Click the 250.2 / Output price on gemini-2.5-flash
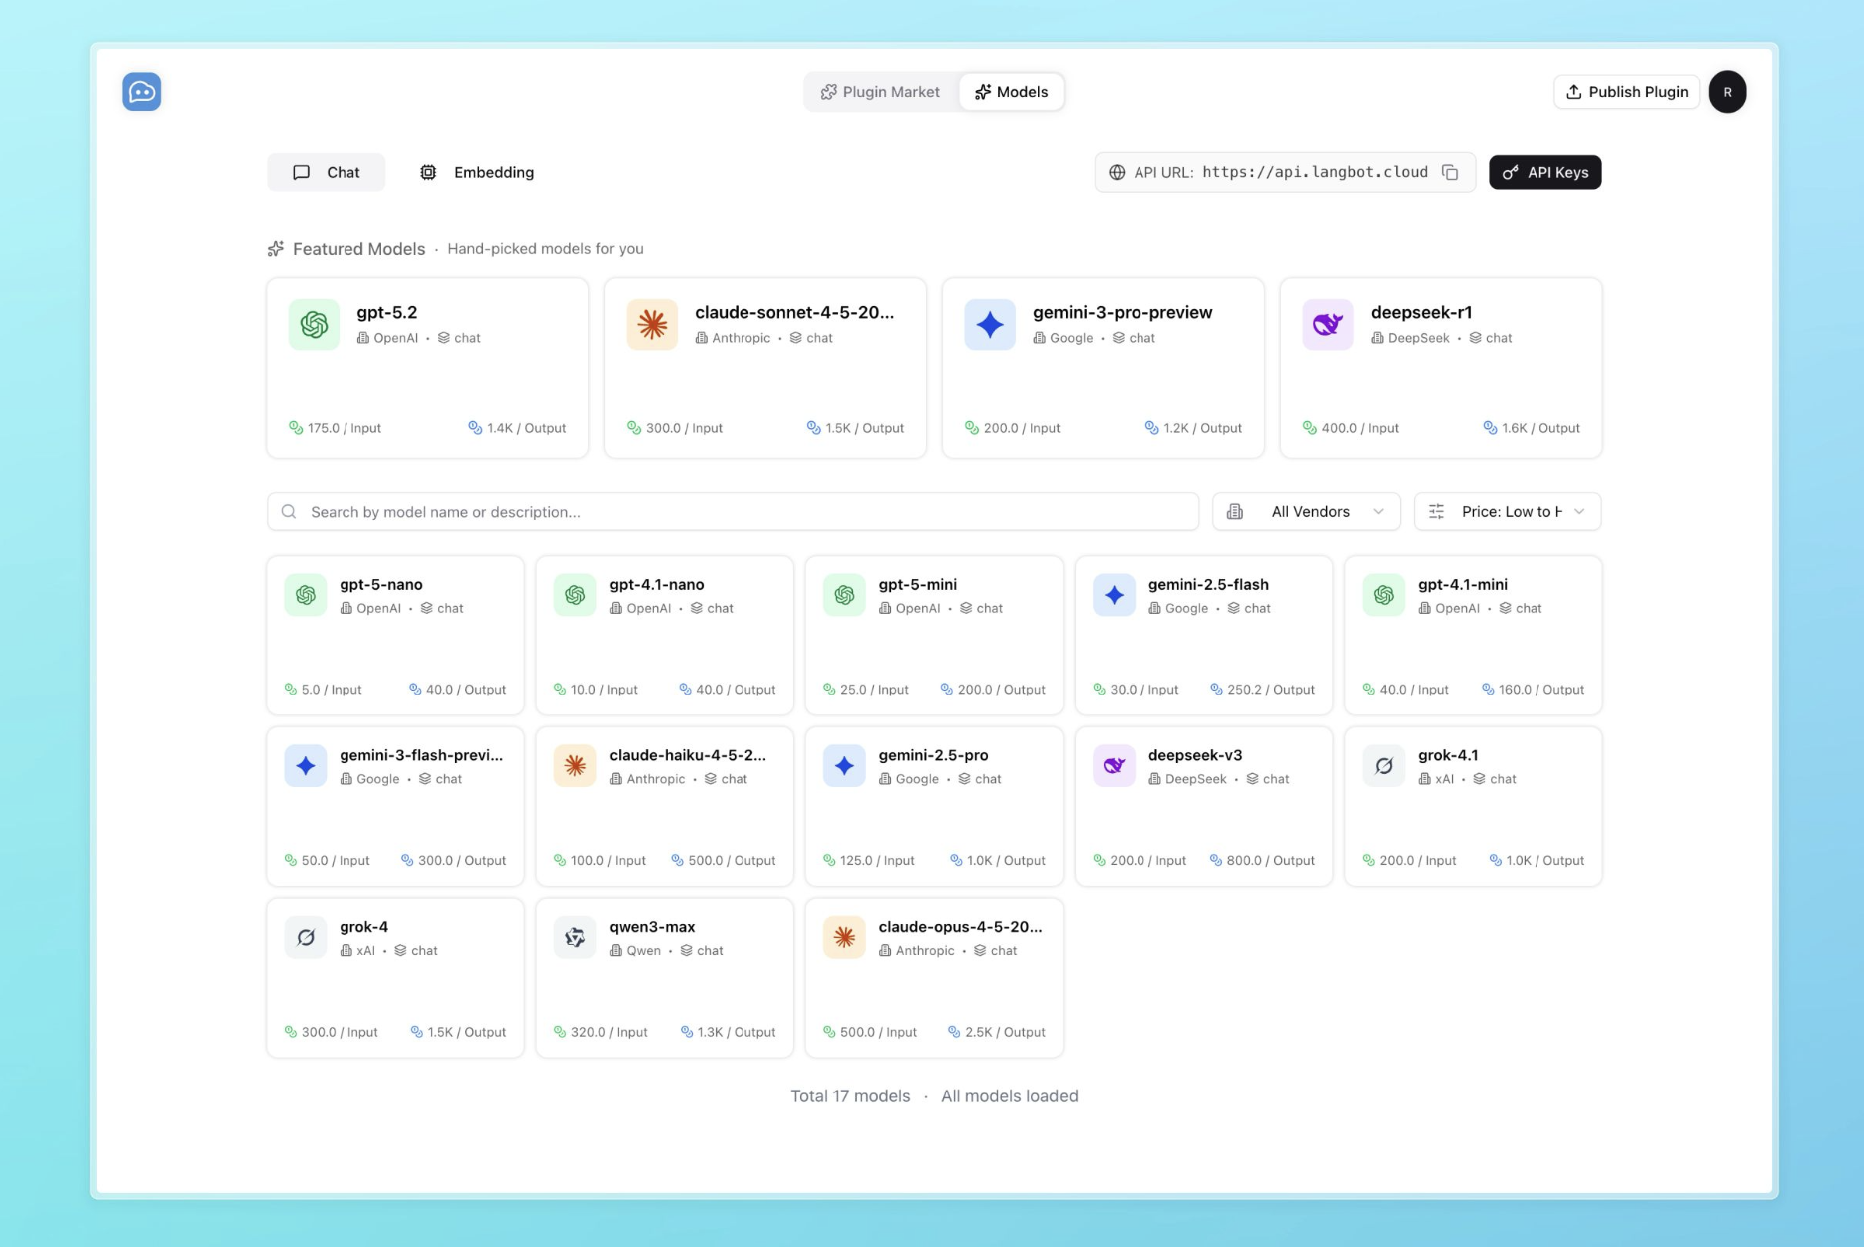Image resolution: width=1864 pixels, height=1247 pixels. click(1262, 690)
